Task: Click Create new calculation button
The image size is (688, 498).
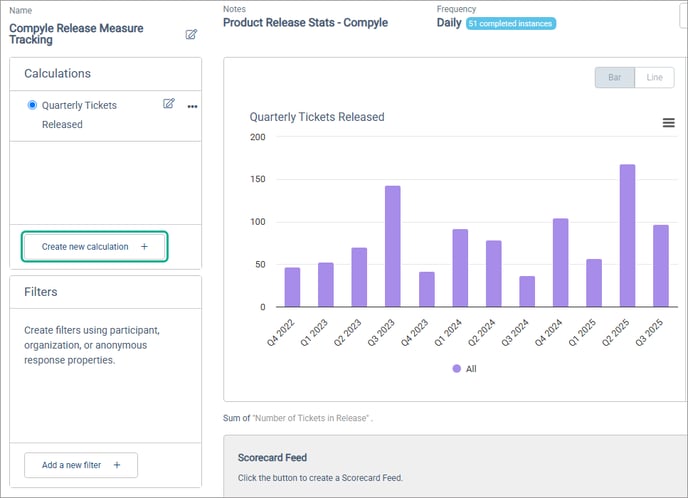Action: (x=95, y=246)
